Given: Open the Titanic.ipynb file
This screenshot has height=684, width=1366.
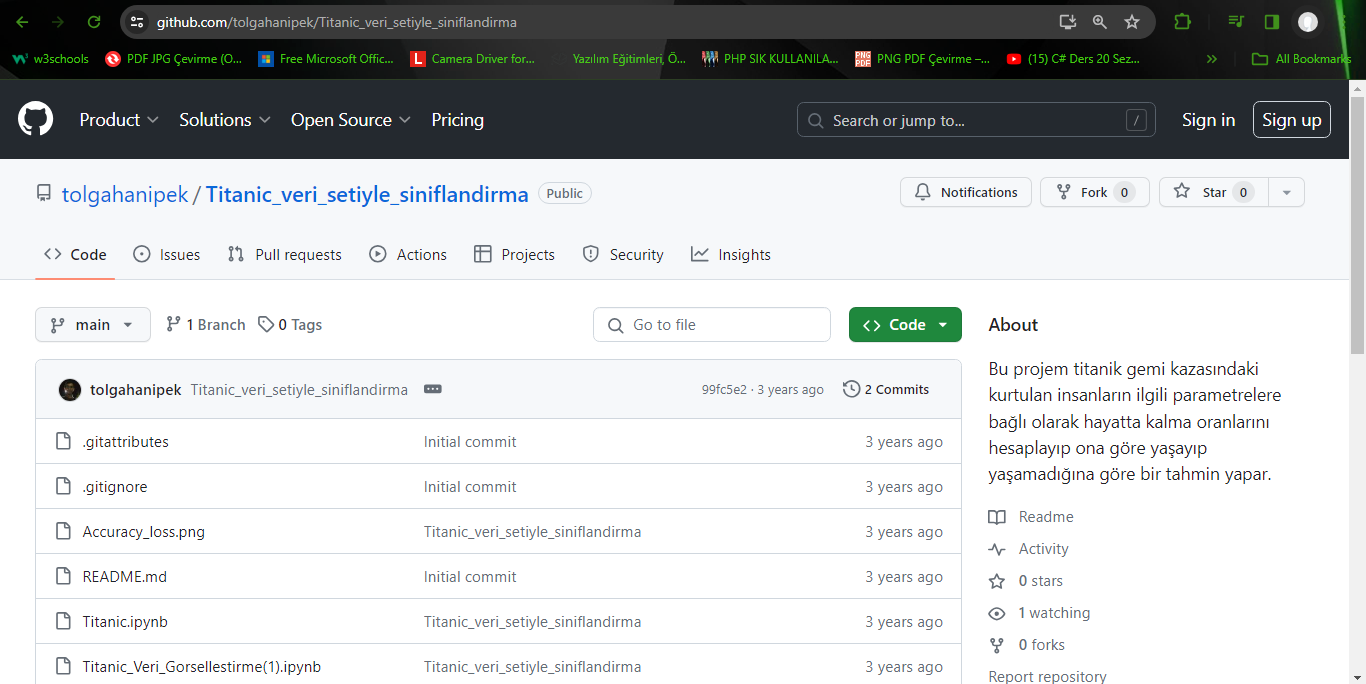Looking at the screenshot, I should pyautogui.click(x=125, y=622).
